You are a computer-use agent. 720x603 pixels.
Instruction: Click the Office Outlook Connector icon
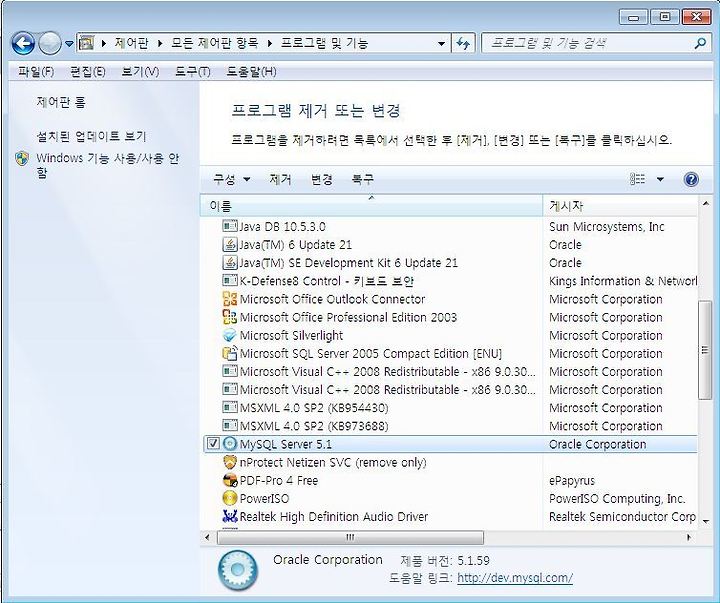coord(230,299)
